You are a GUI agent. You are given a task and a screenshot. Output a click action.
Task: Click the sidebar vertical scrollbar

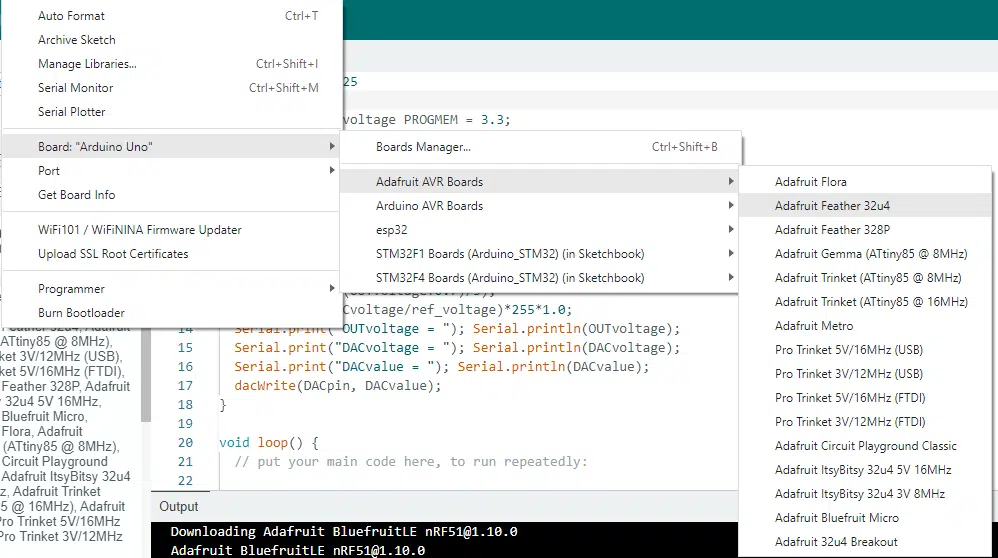(x=146, y=375)
